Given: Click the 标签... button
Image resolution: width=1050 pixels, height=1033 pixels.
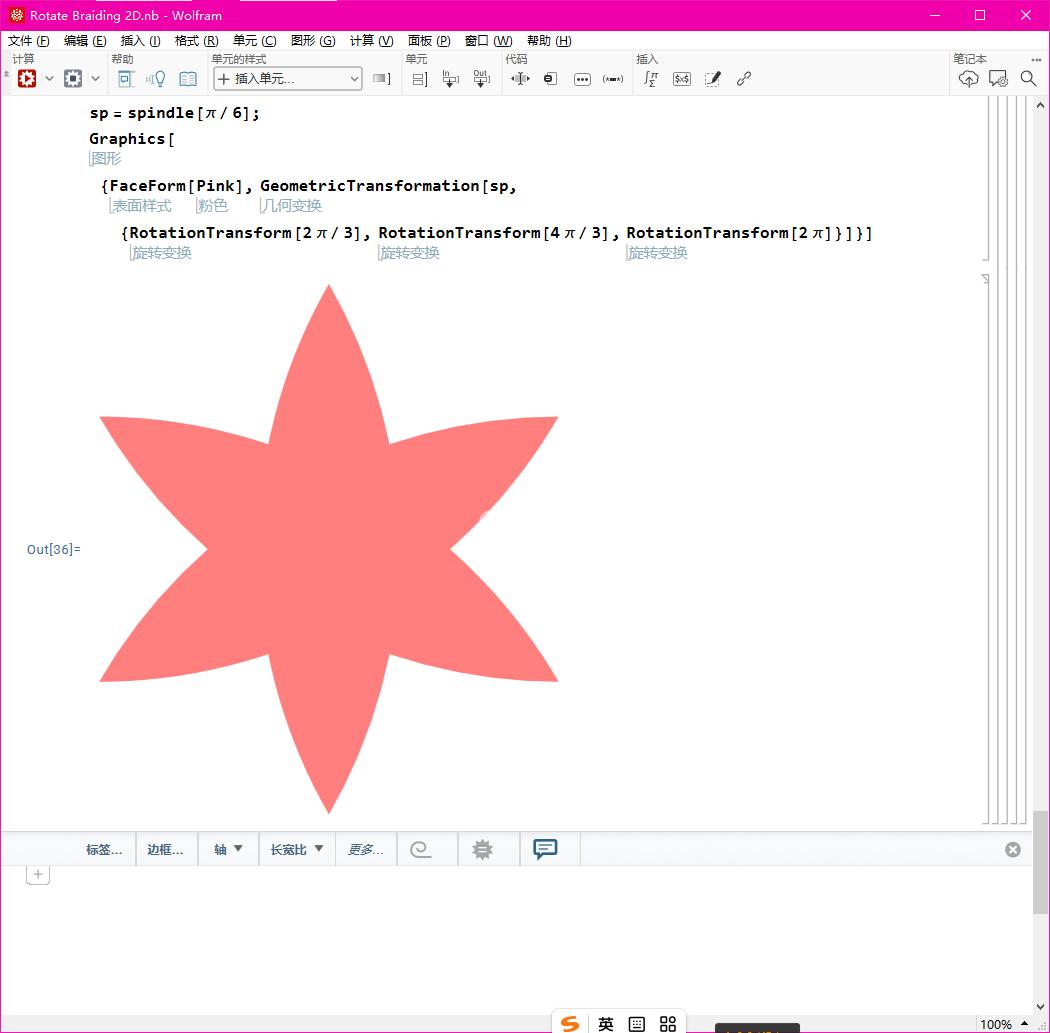Looking at the screenshot, I should (104, 849).
